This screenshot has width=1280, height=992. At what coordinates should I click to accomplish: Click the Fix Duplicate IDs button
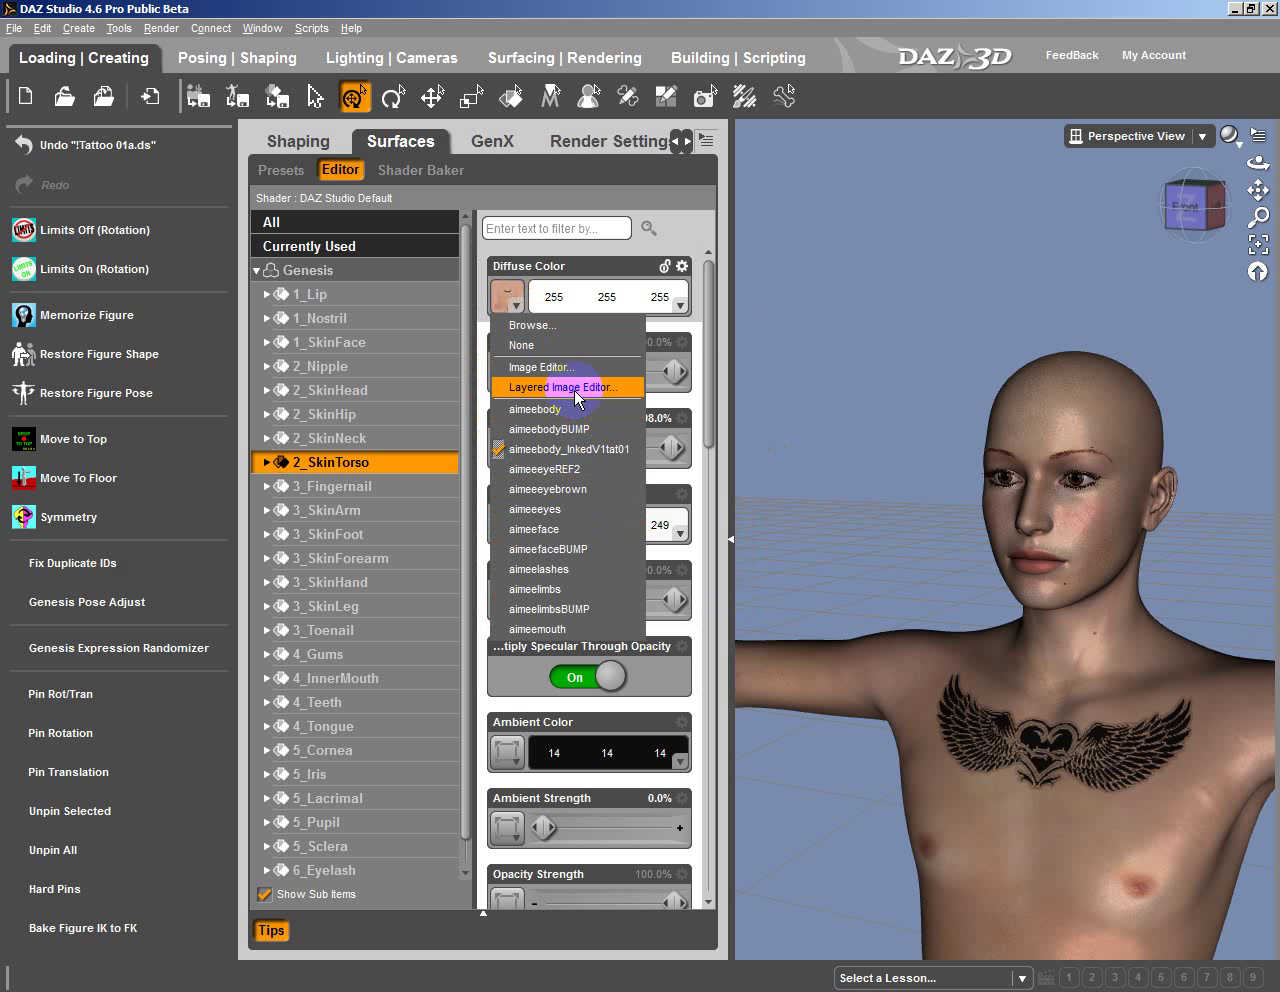pos(73,563)
